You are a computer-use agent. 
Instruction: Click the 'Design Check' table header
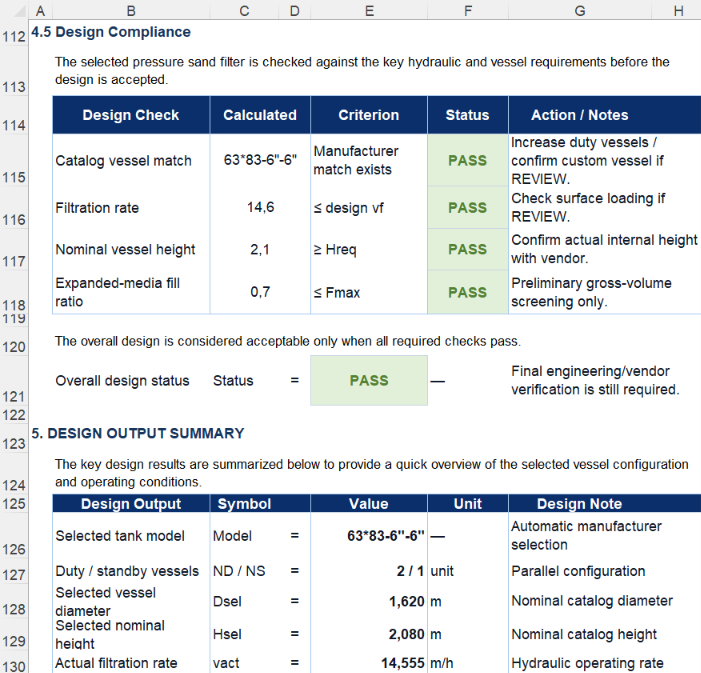pyautogui.click(x=131, y=115)
